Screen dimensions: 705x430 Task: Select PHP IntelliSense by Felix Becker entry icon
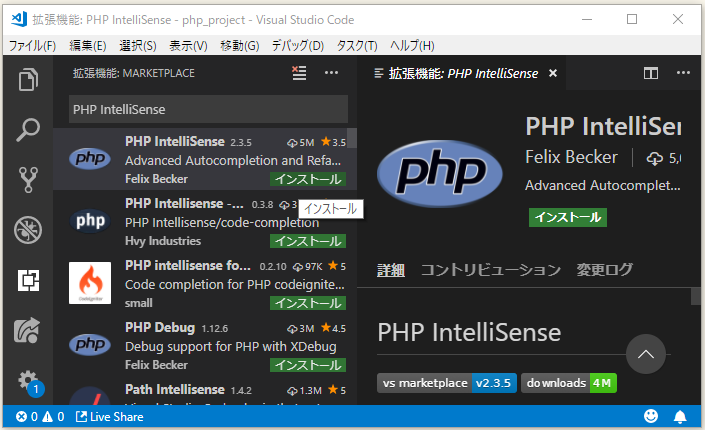coord(90,159)
